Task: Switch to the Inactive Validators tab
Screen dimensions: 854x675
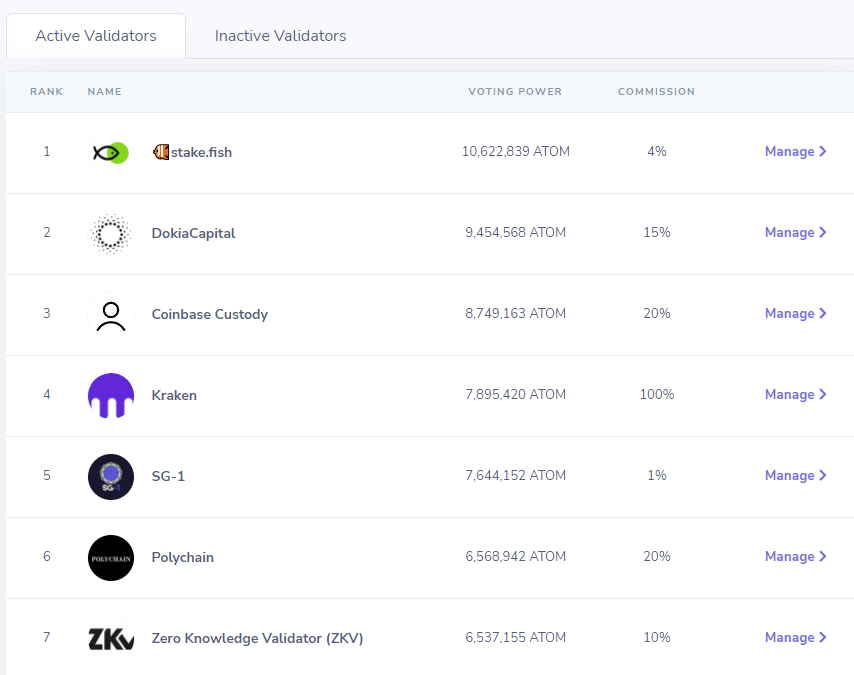Action: [280, 35]
